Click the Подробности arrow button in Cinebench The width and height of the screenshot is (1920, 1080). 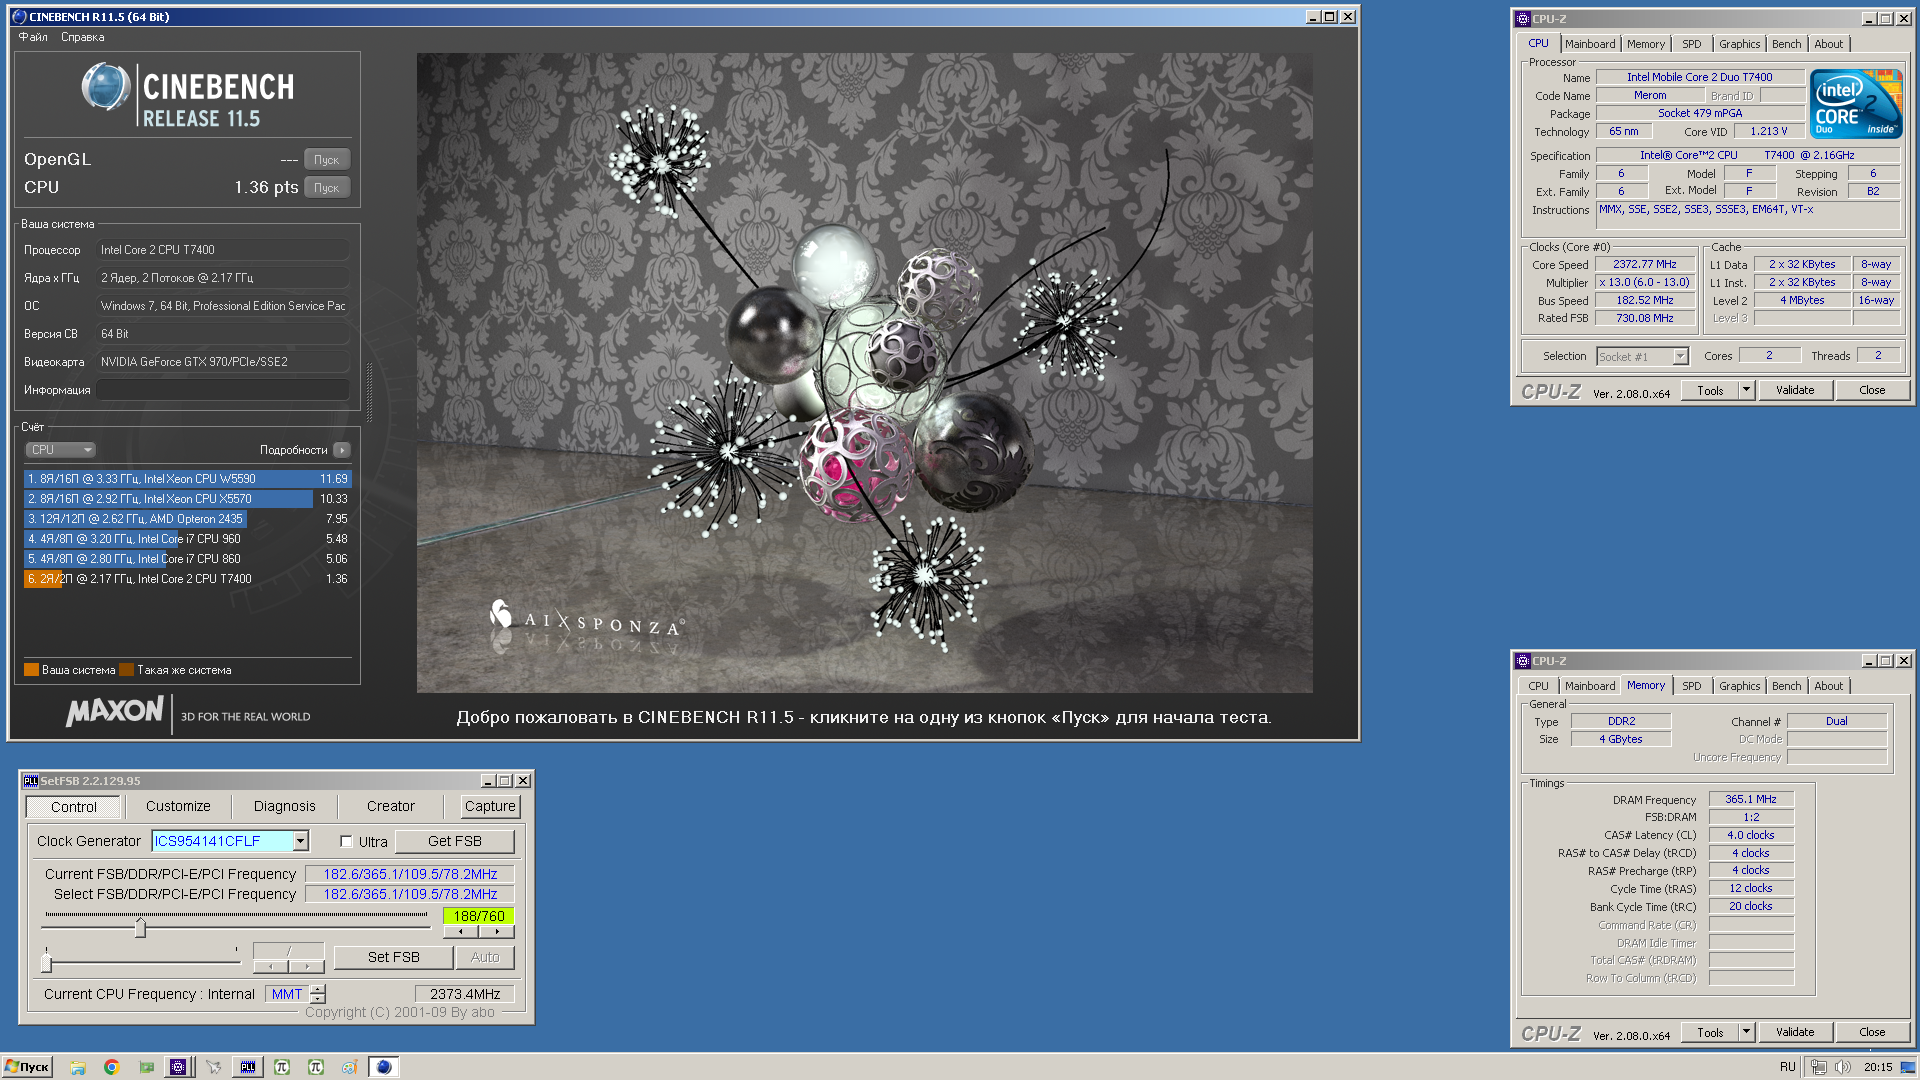click(342, 450)
